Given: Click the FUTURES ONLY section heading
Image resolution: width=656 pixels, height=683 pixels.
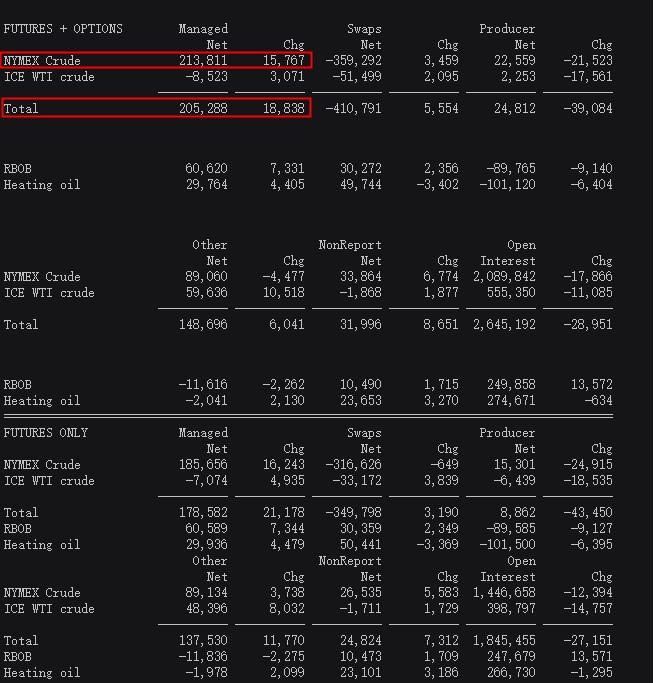Looking at the screenshot, I should (x=46, y=433).
